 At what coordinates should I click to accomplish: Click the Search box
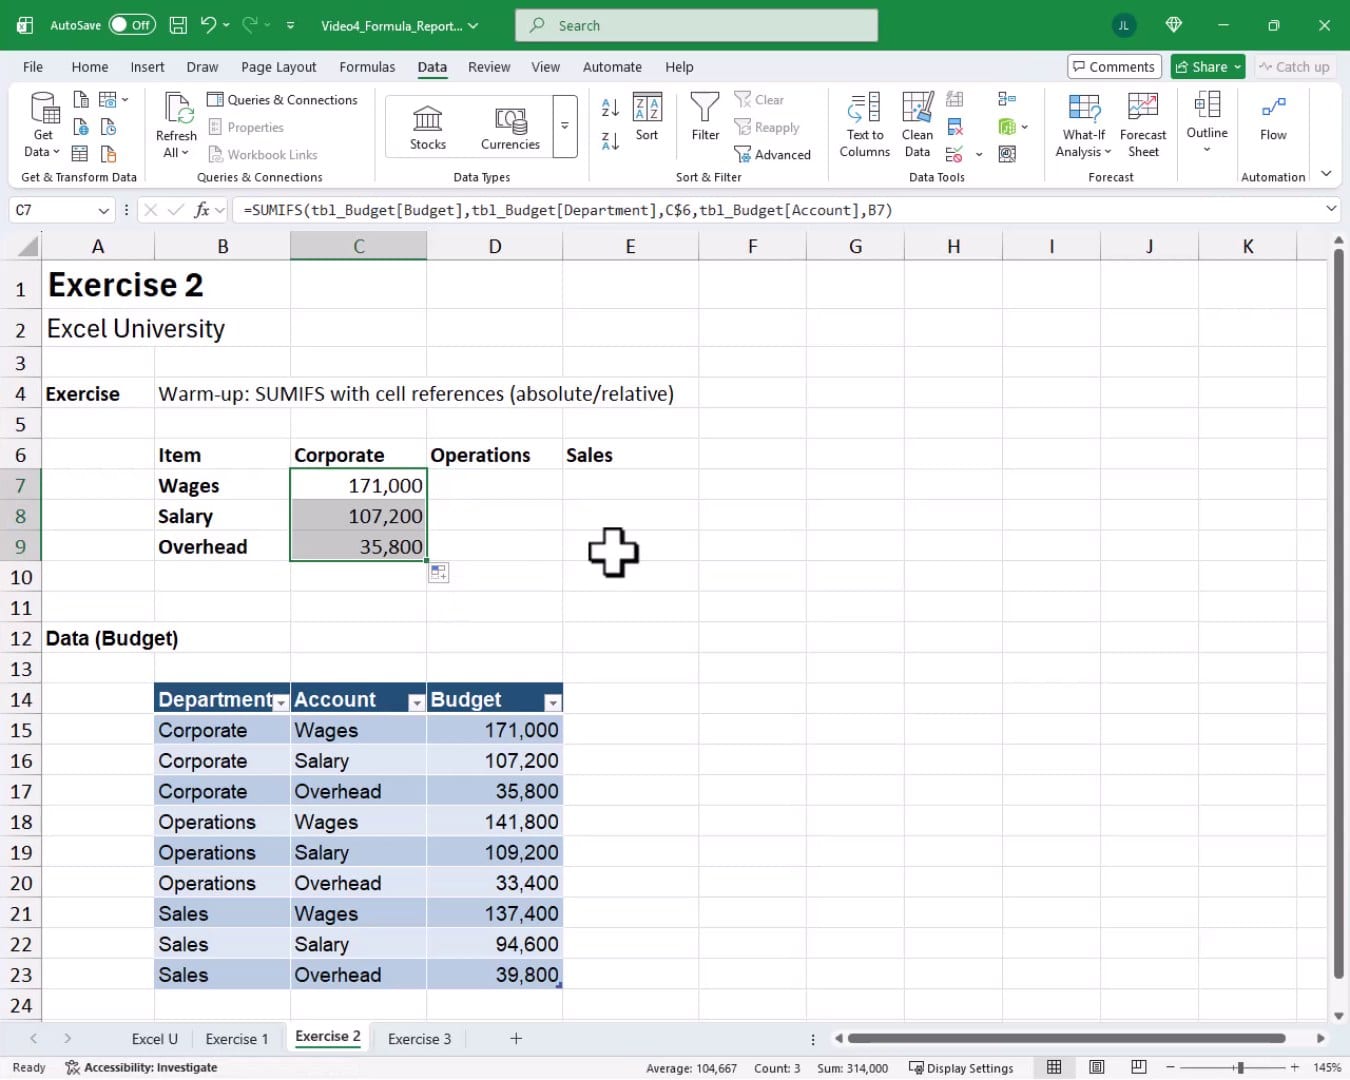coord(697,26)
